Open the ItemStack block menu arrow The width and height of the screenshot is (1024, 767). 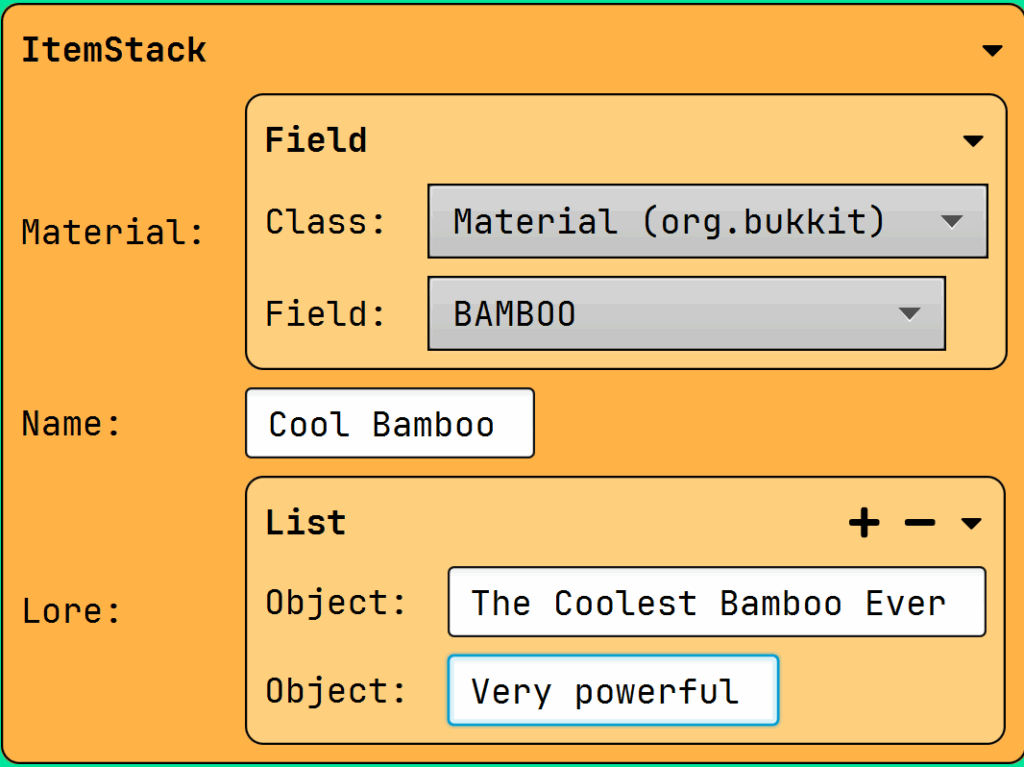click(991, 50)
